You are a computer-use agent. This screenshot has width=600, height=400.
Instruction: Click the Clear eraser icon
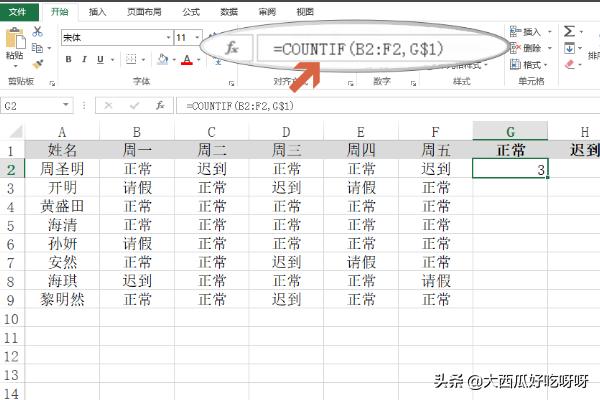tap(569, 64)
